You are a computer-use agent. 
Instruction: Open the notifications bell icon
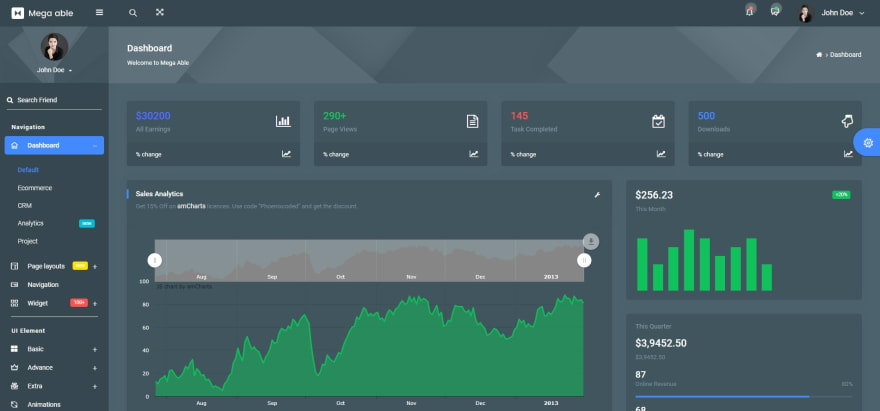point(749,12)
